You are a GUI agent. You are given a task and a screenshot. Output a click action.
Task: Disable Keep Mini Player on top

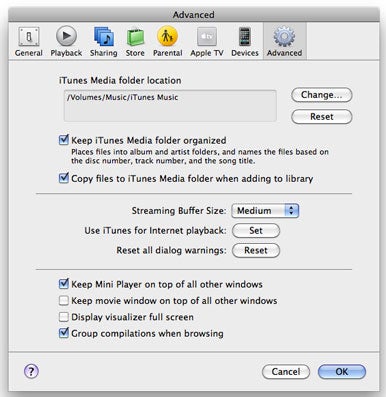point(64,284)
